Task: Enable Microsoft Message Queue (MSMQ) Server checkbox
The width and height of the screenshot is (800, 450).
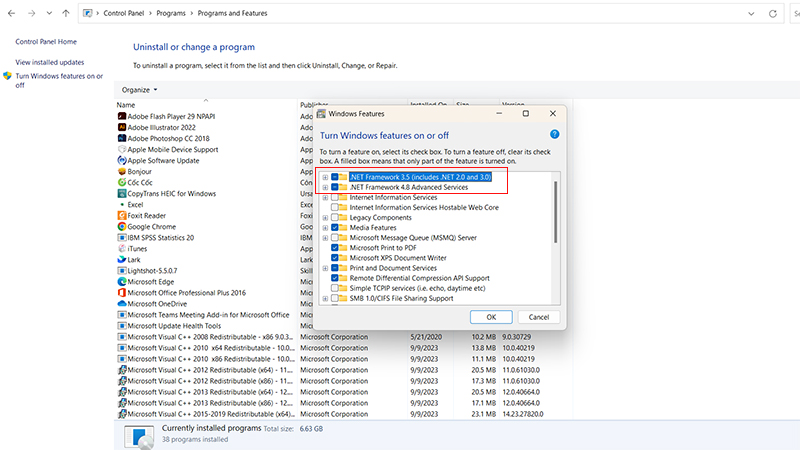Action: 335,238
